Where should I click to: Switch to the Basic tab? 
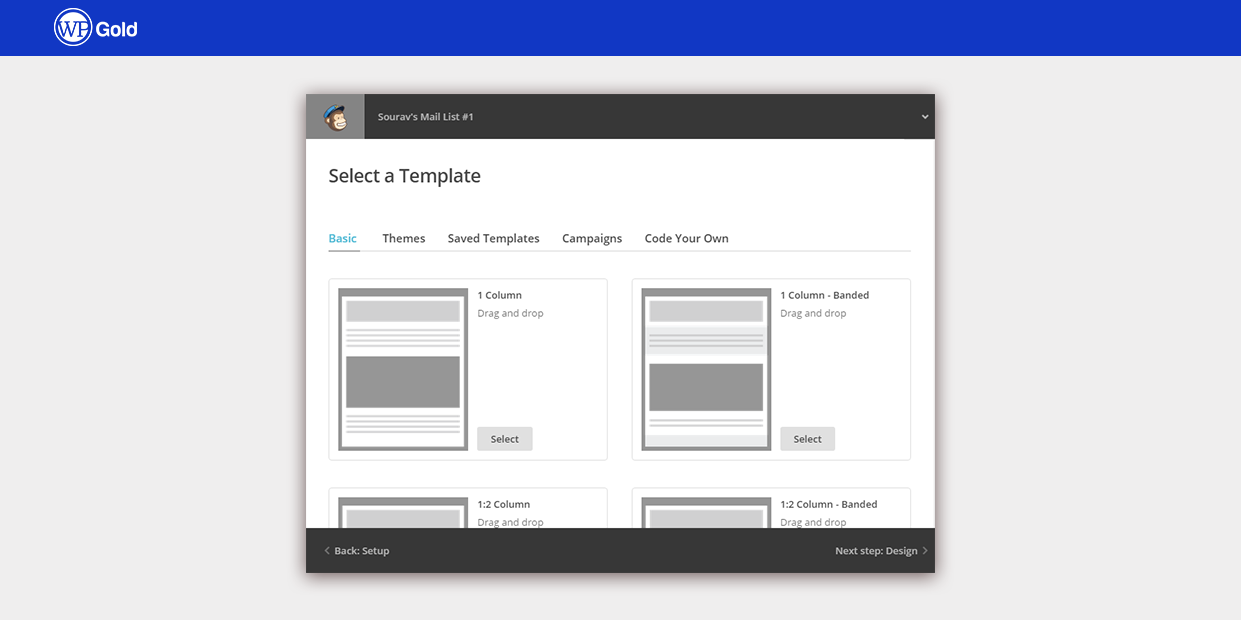click(342, 238)
